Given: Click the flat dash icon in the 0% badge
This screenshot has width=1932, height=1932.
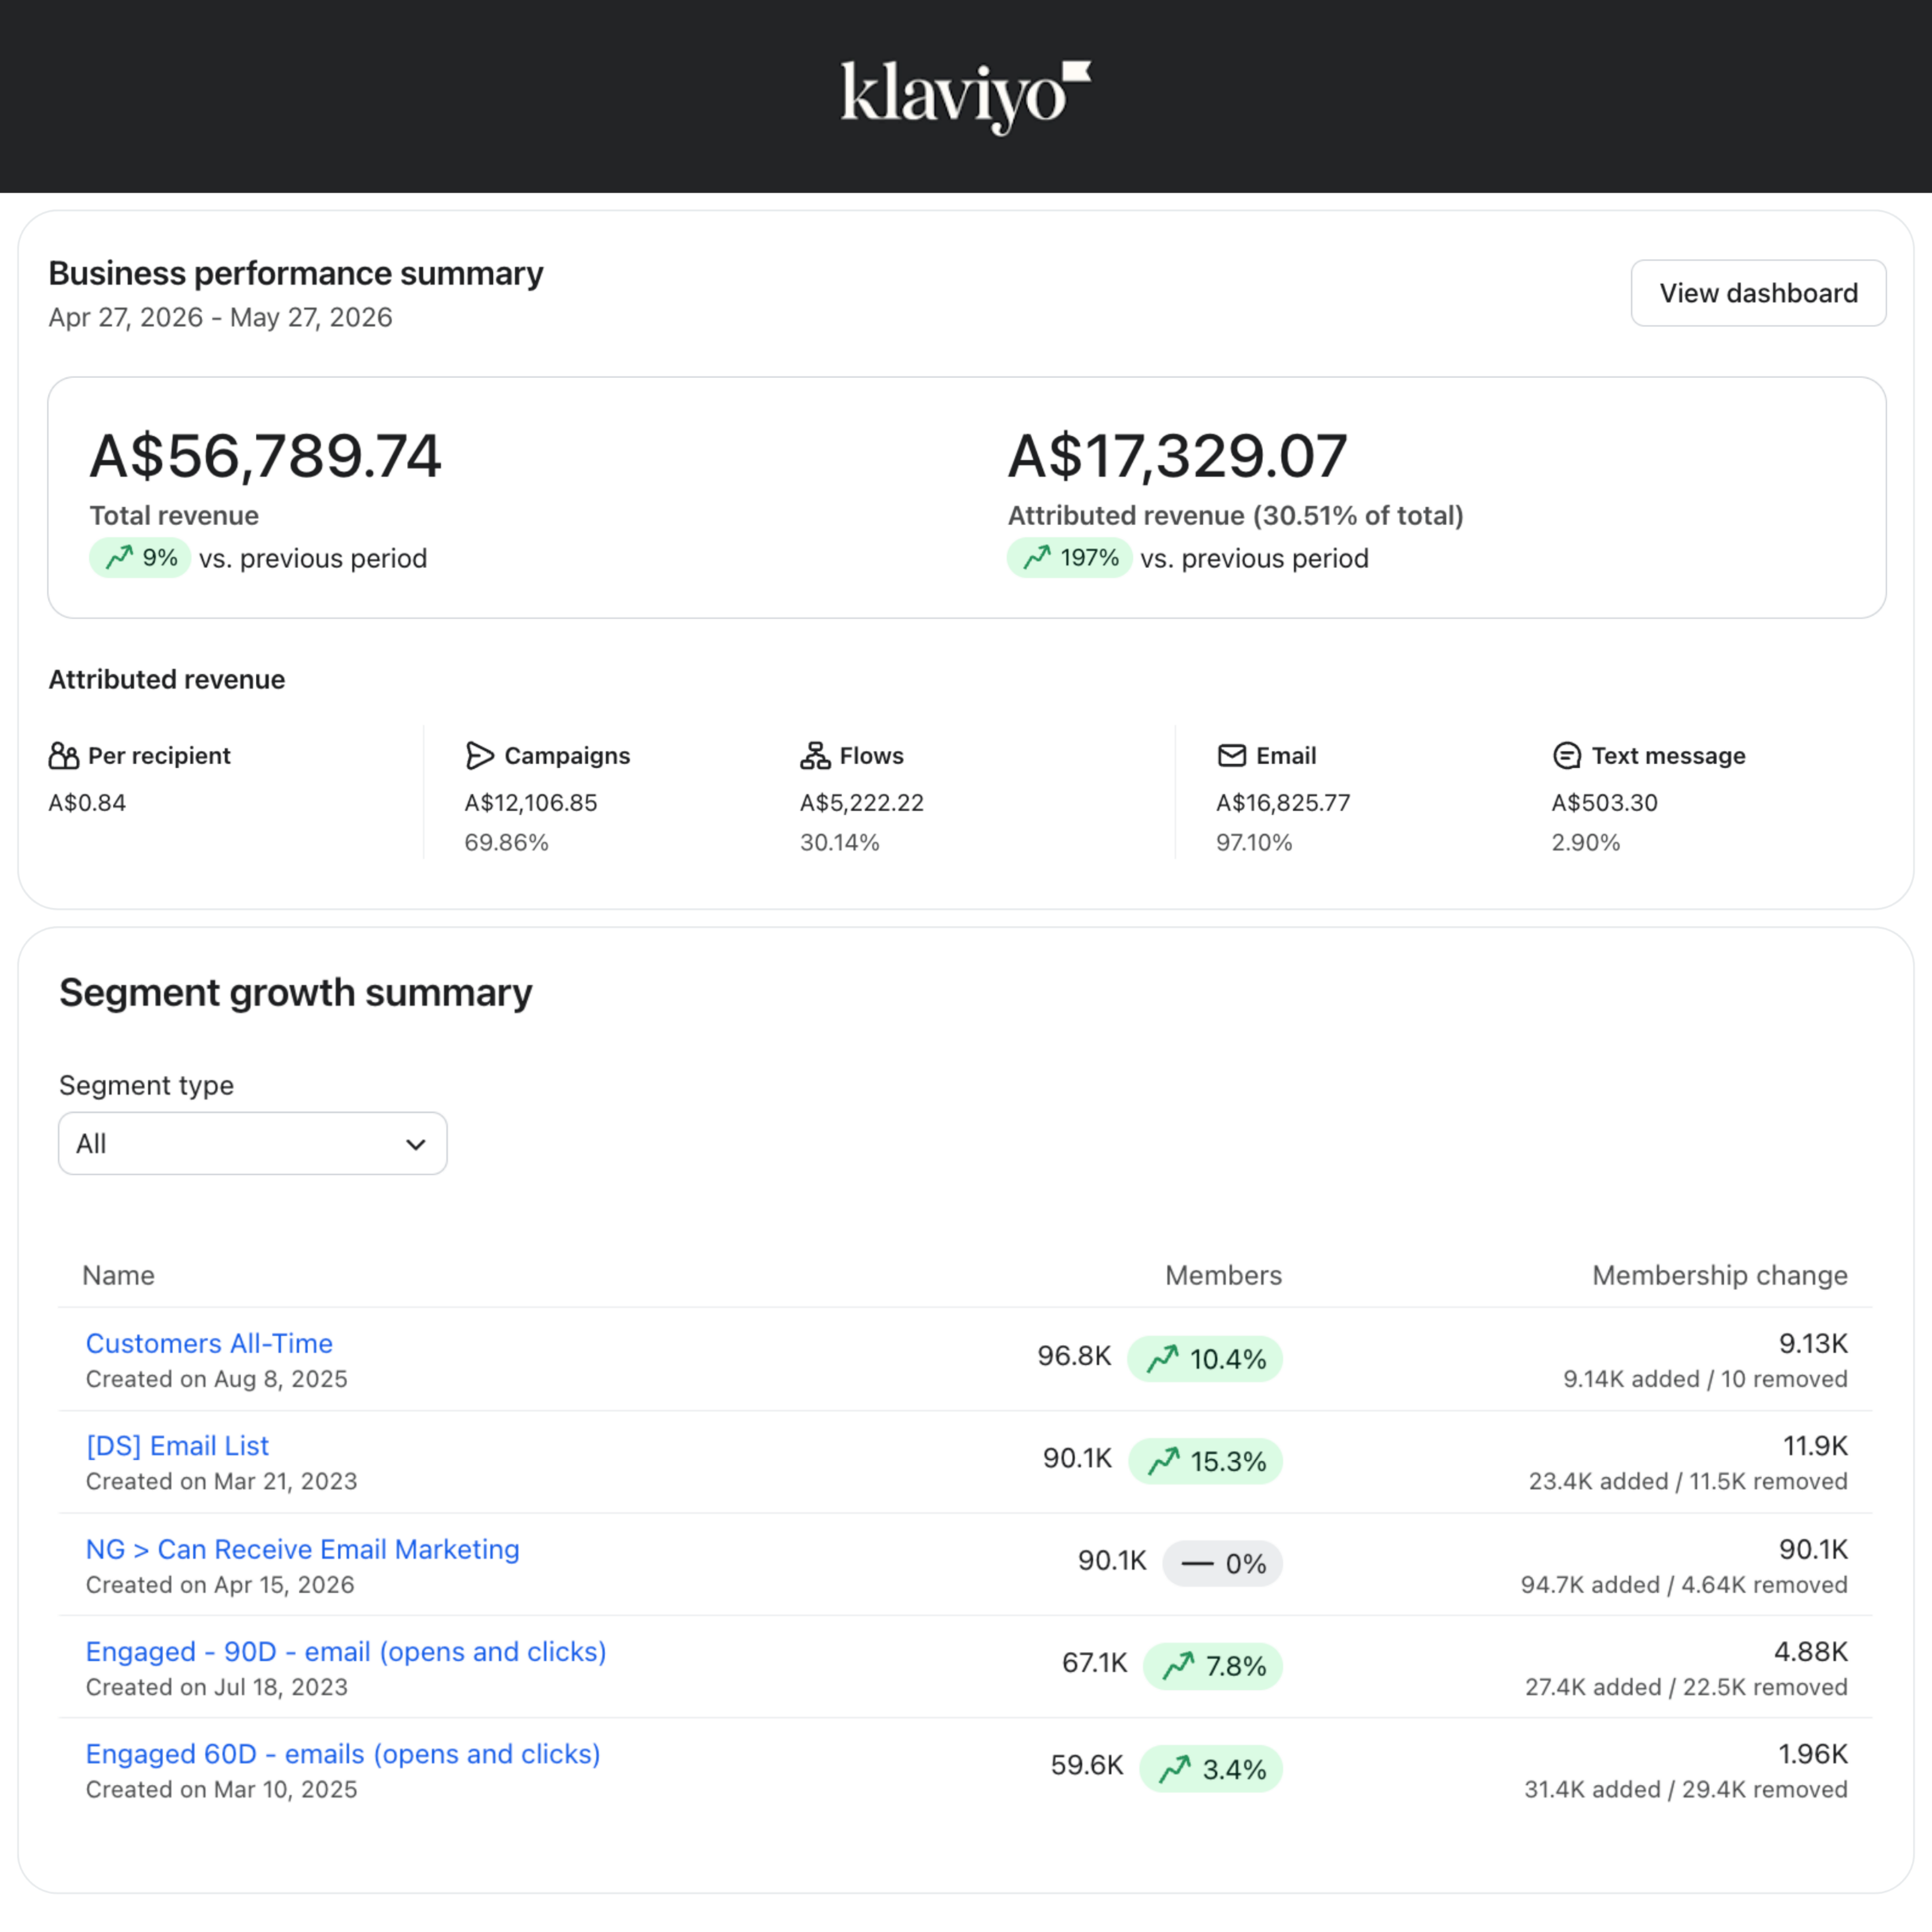Looking at the screenshot, I should (x=1198, y=1564).
